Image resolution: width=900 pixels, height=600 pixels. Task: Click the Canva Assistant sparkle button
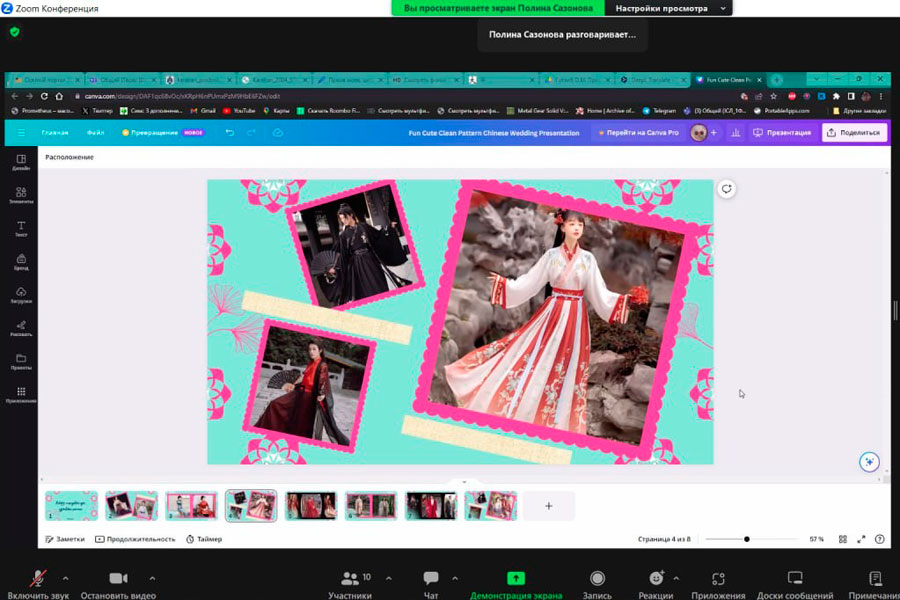coord(869,461)
